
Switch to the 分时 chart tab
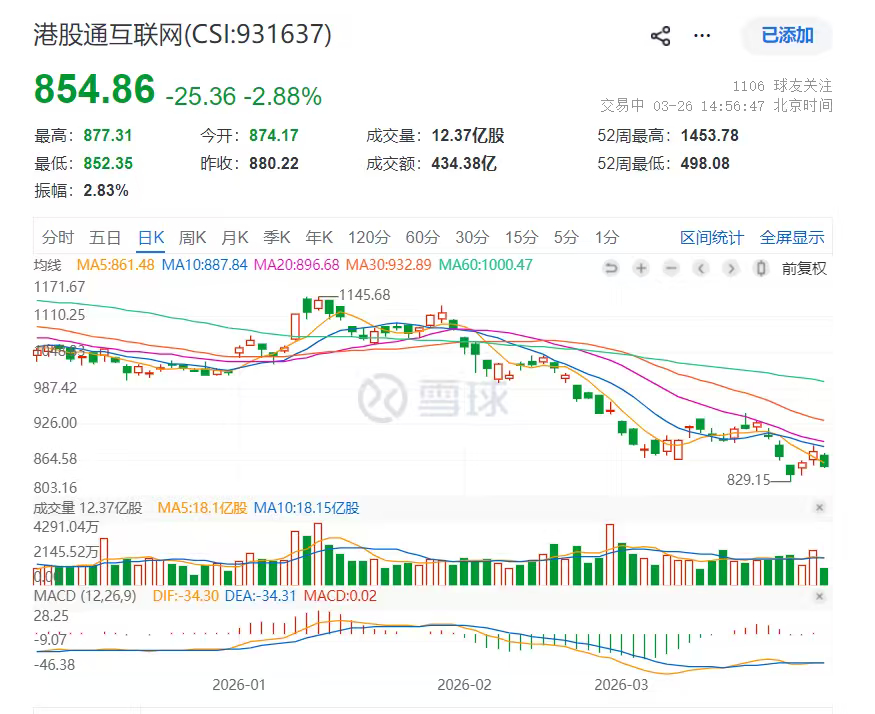tap(58, 237)
